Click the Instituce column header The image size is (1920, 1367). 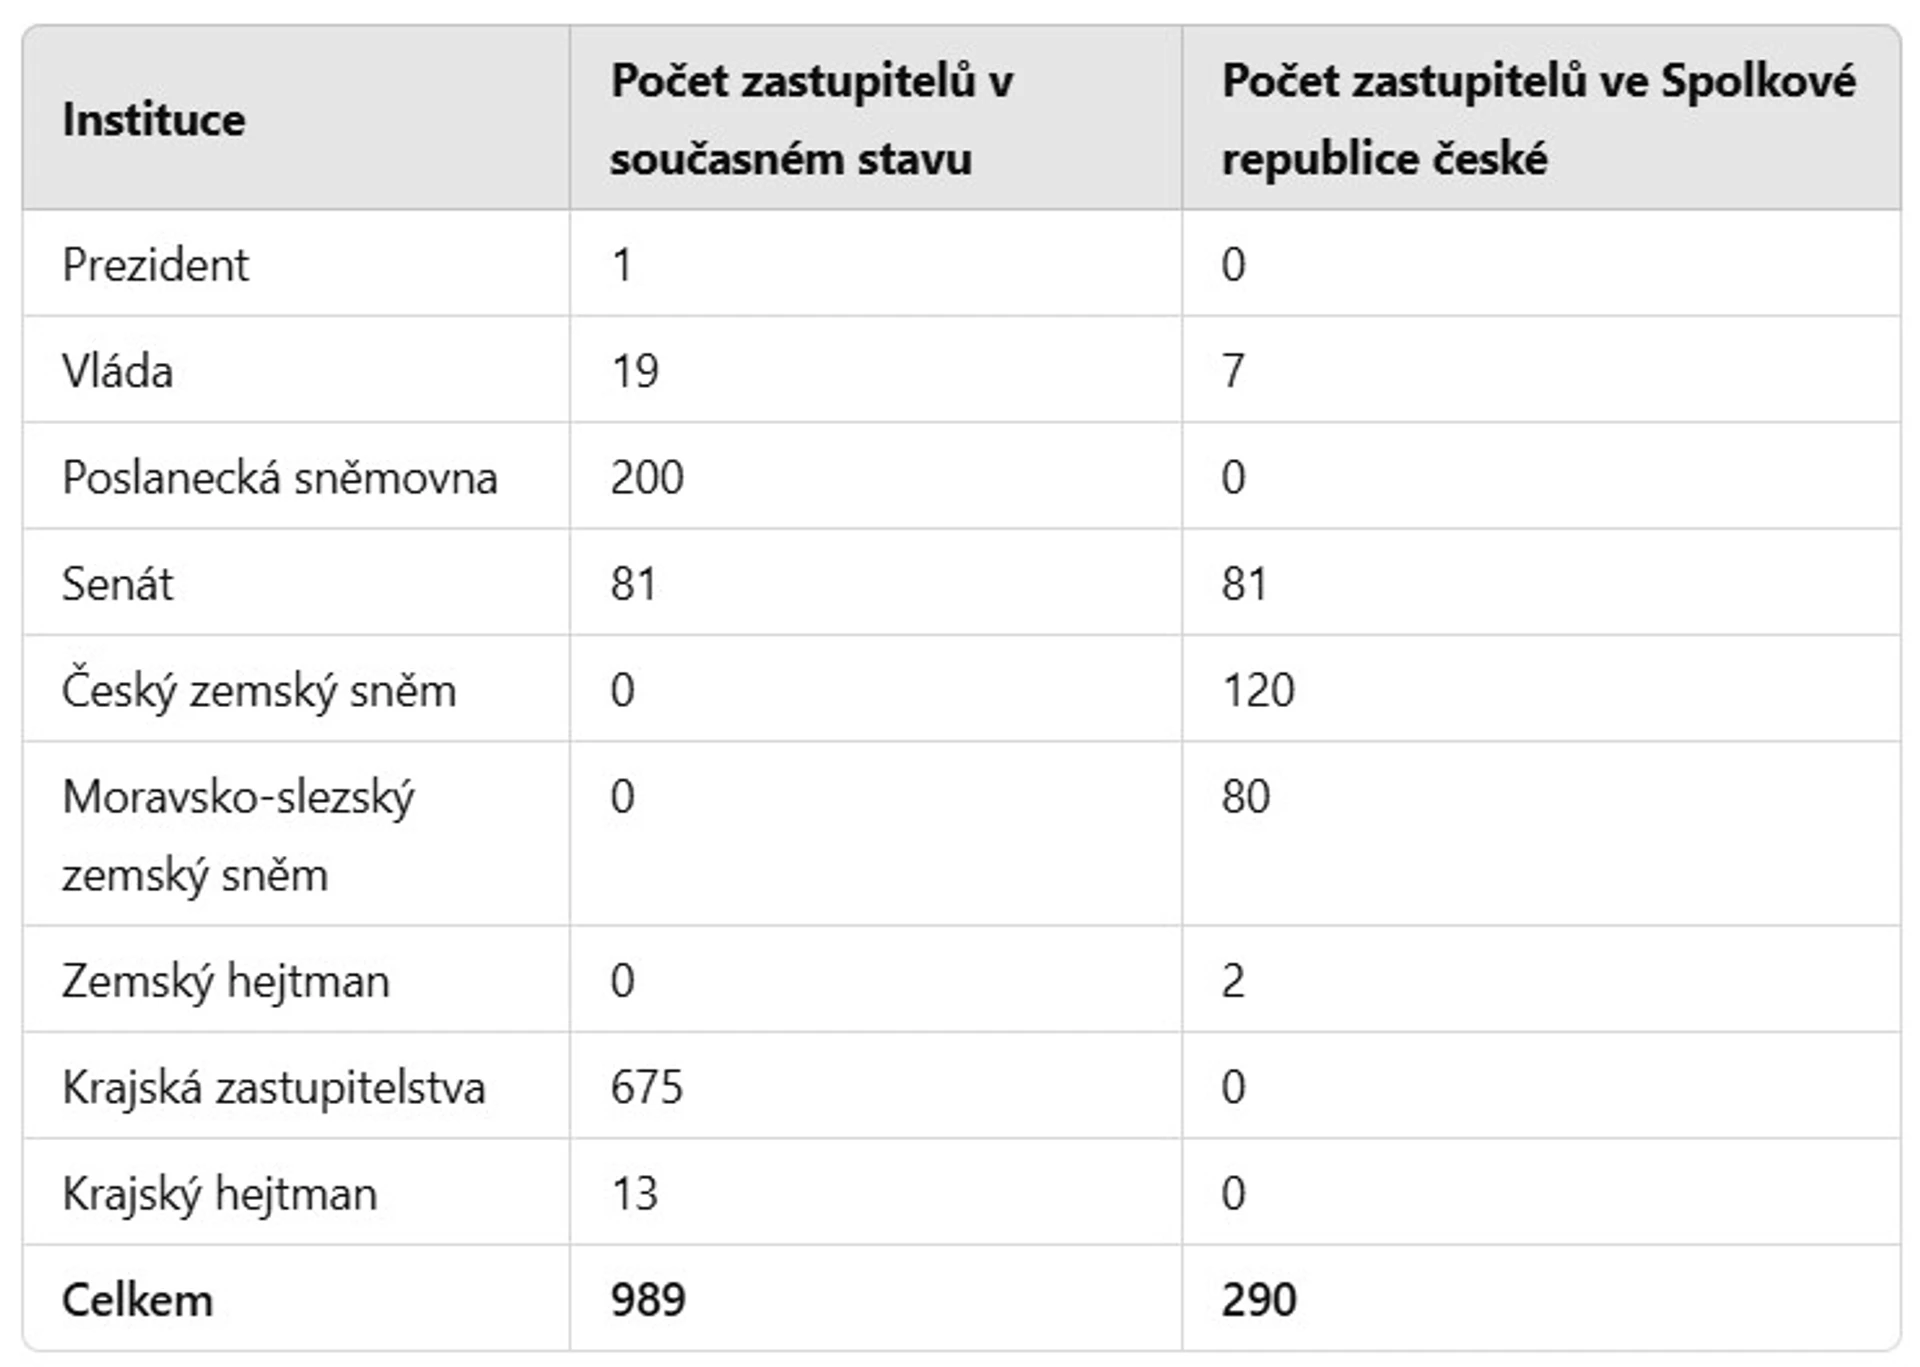154,120
